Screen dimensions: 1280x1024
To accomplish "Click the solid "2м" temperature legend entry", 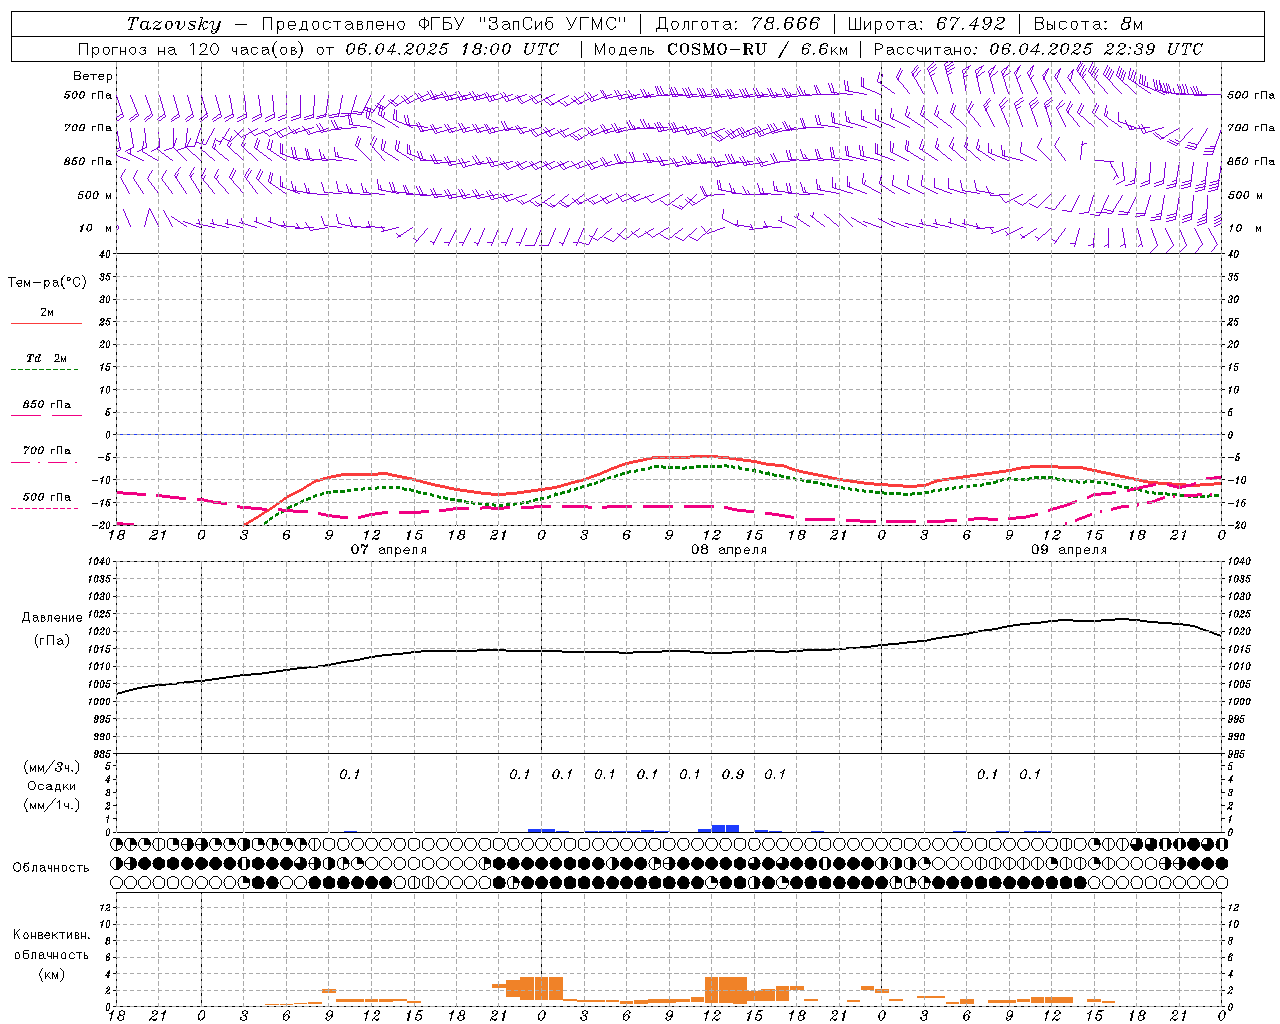I will coord(47,312).
